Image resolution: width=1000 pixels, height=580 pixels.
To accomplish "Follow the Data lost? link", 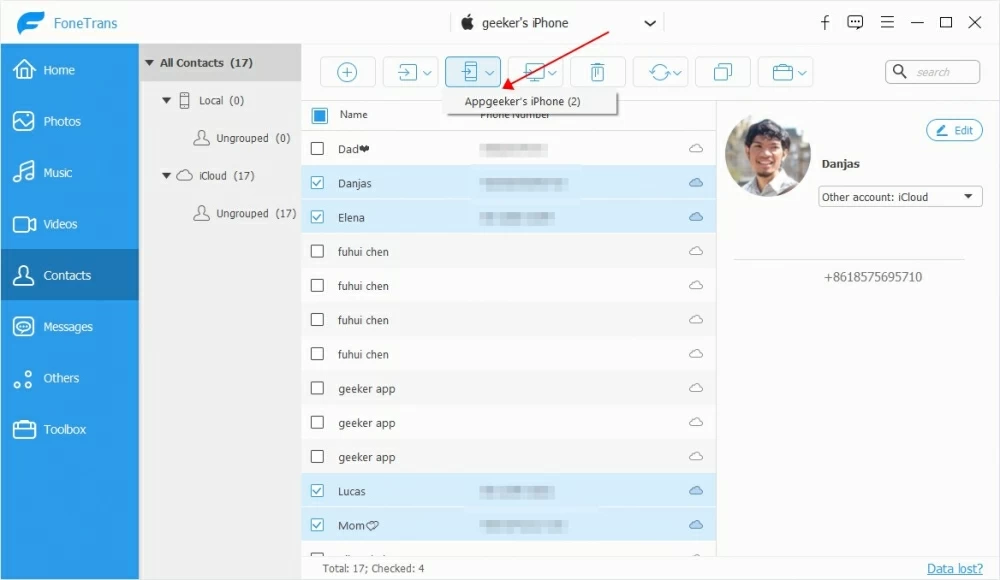I will 954,568.
